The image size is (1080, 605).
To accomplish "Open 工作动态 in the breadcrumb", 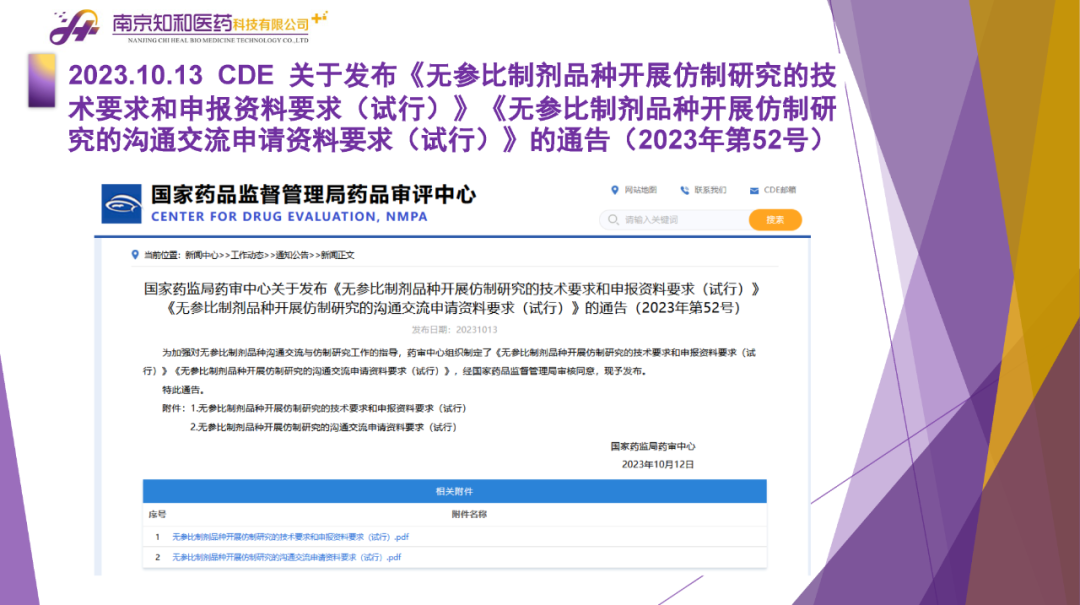I will click(249, 255).
